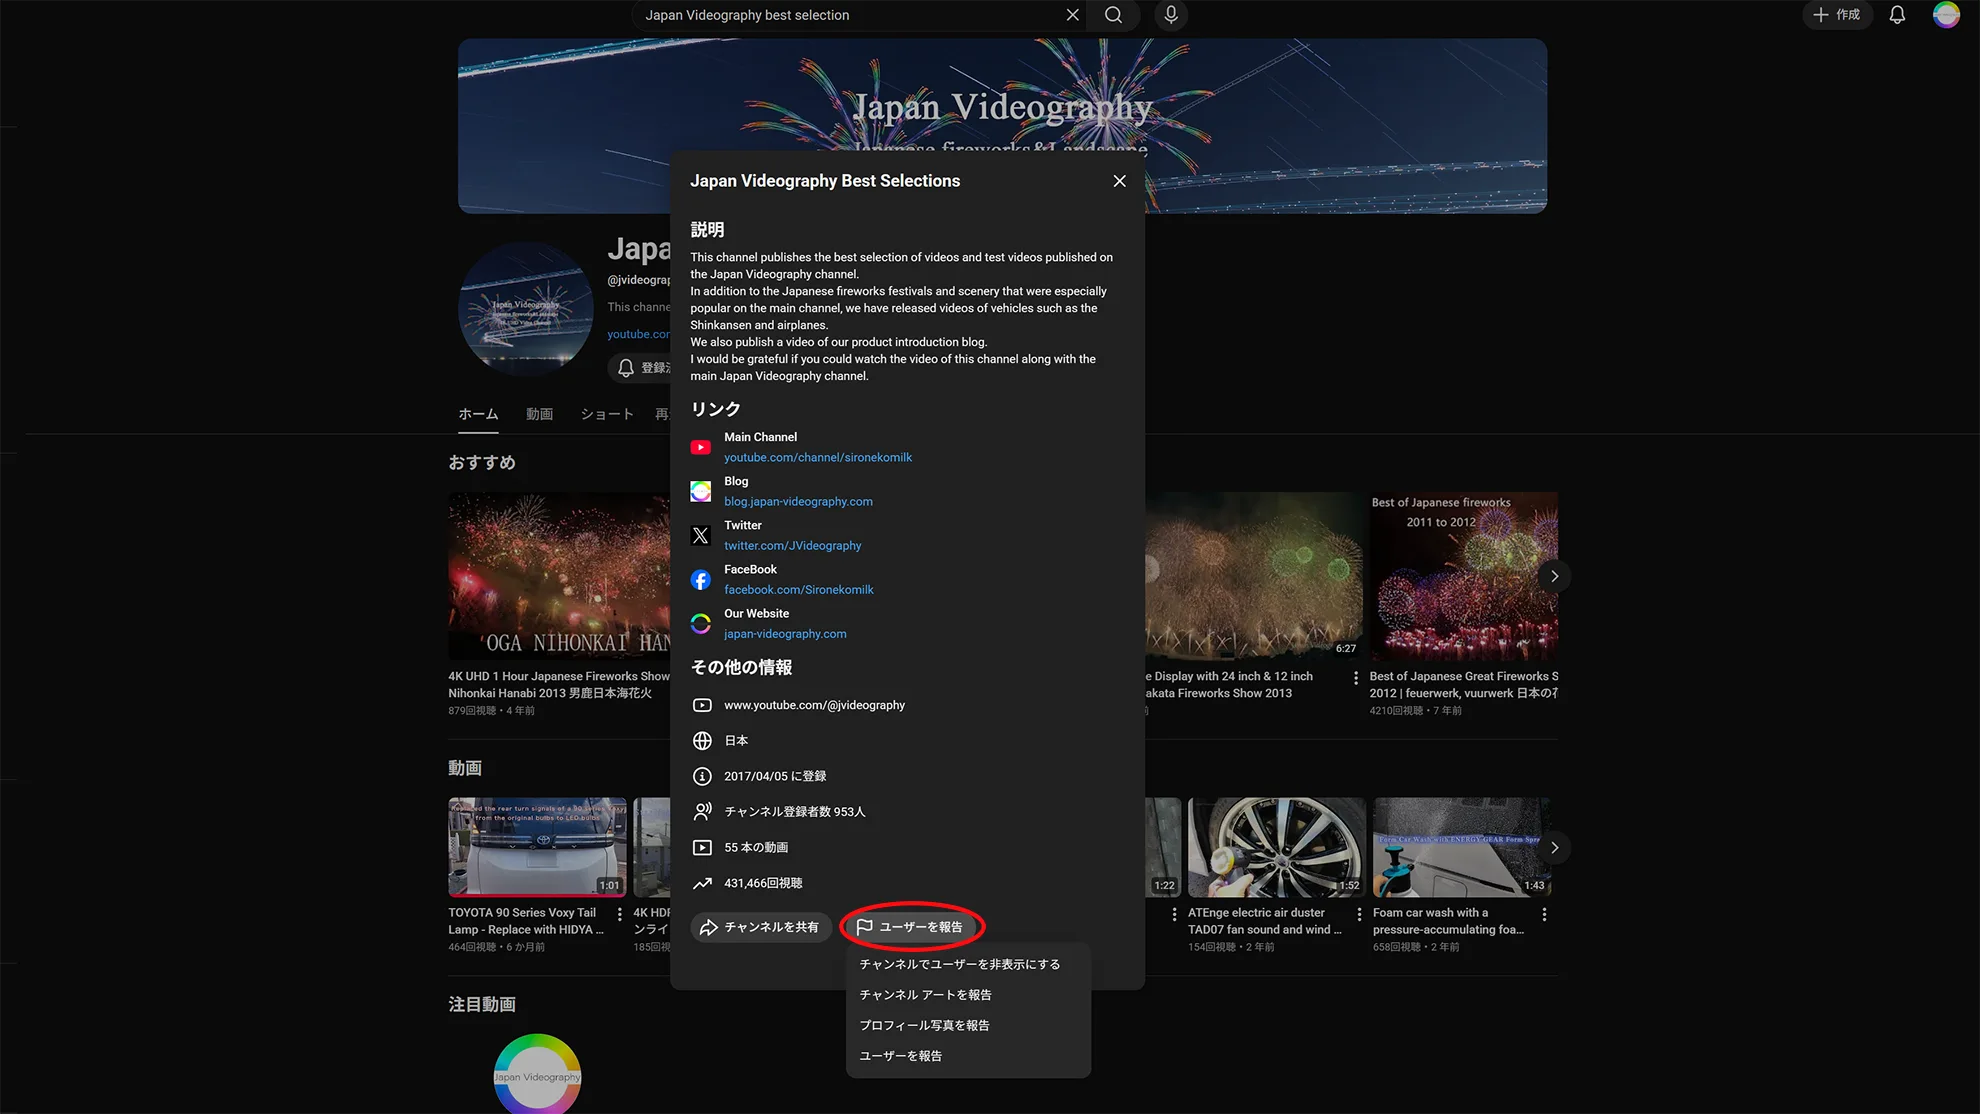Click the 注目動画 section heading
Viewport: 1980px width, 1114px height.
(x=482, y=1004)
